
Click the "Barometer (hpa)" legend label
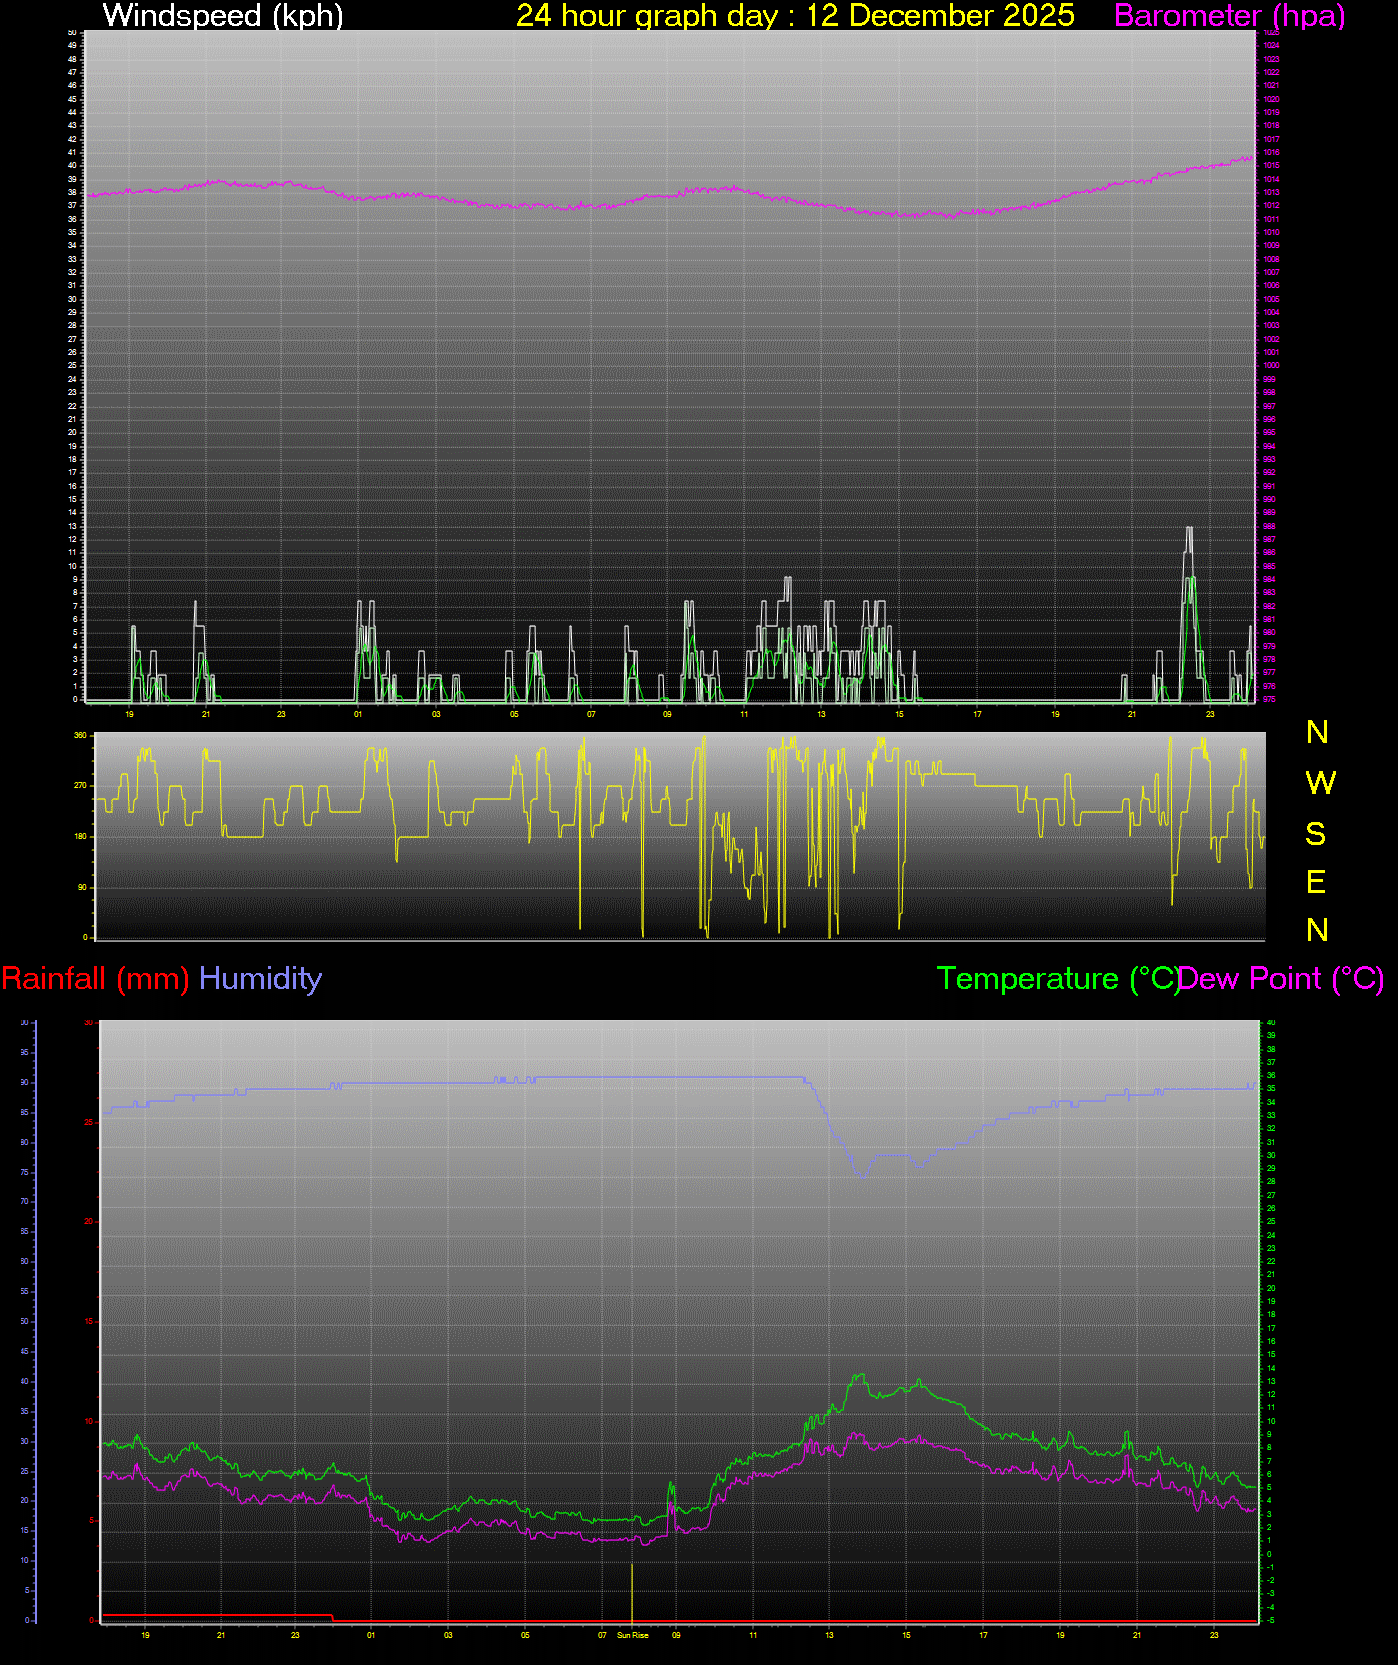pos(1229,15)
